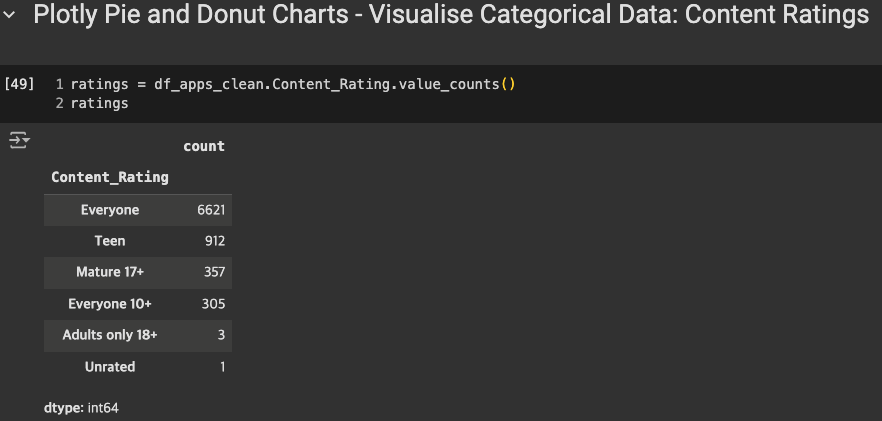This screenshot has width=882, height=421.
Task: Click the count value 6621
Action: (211, 210)
